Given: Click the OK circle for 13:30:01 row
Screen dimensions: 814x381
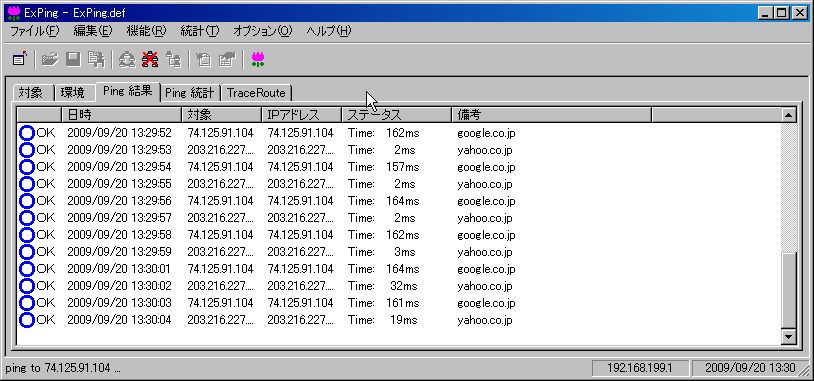Looking at the screenshot, I should 26,269.
